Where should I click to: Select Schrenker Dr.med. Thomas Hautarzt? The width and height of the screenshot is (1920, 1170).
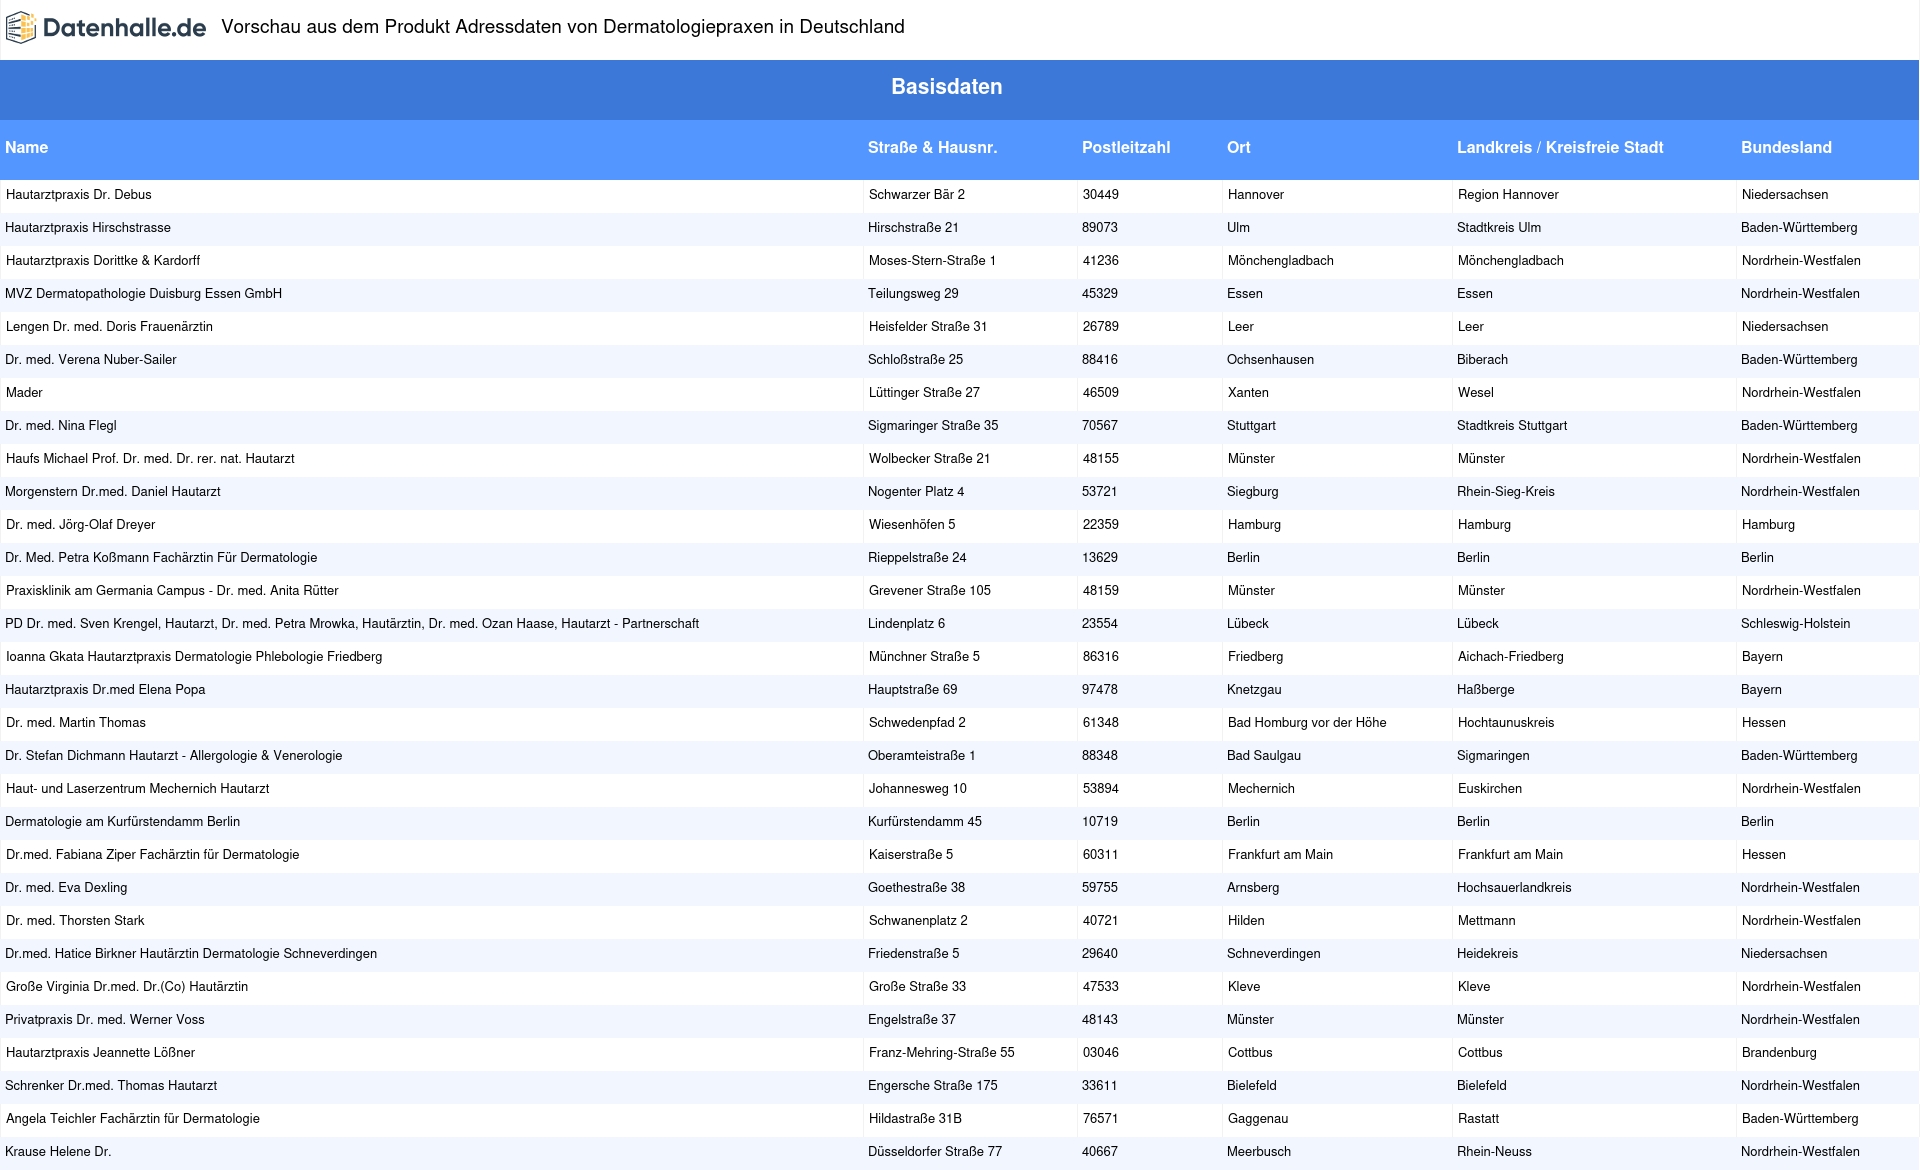pyautogui.click(x=111, y=1086)
